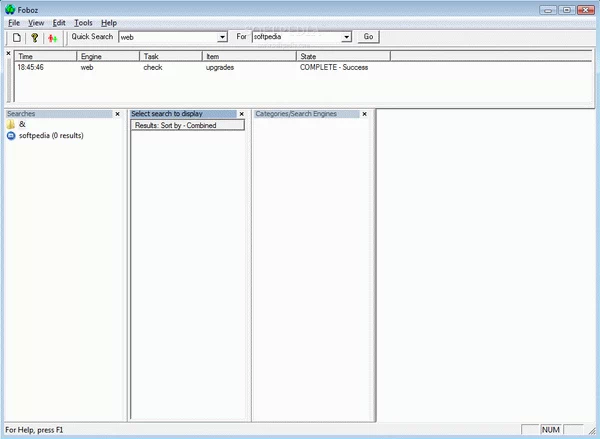This screenshot has width=600, height=439.
Task: Open the Help menu
Action: pyautogui.click(x=109, y=23)
